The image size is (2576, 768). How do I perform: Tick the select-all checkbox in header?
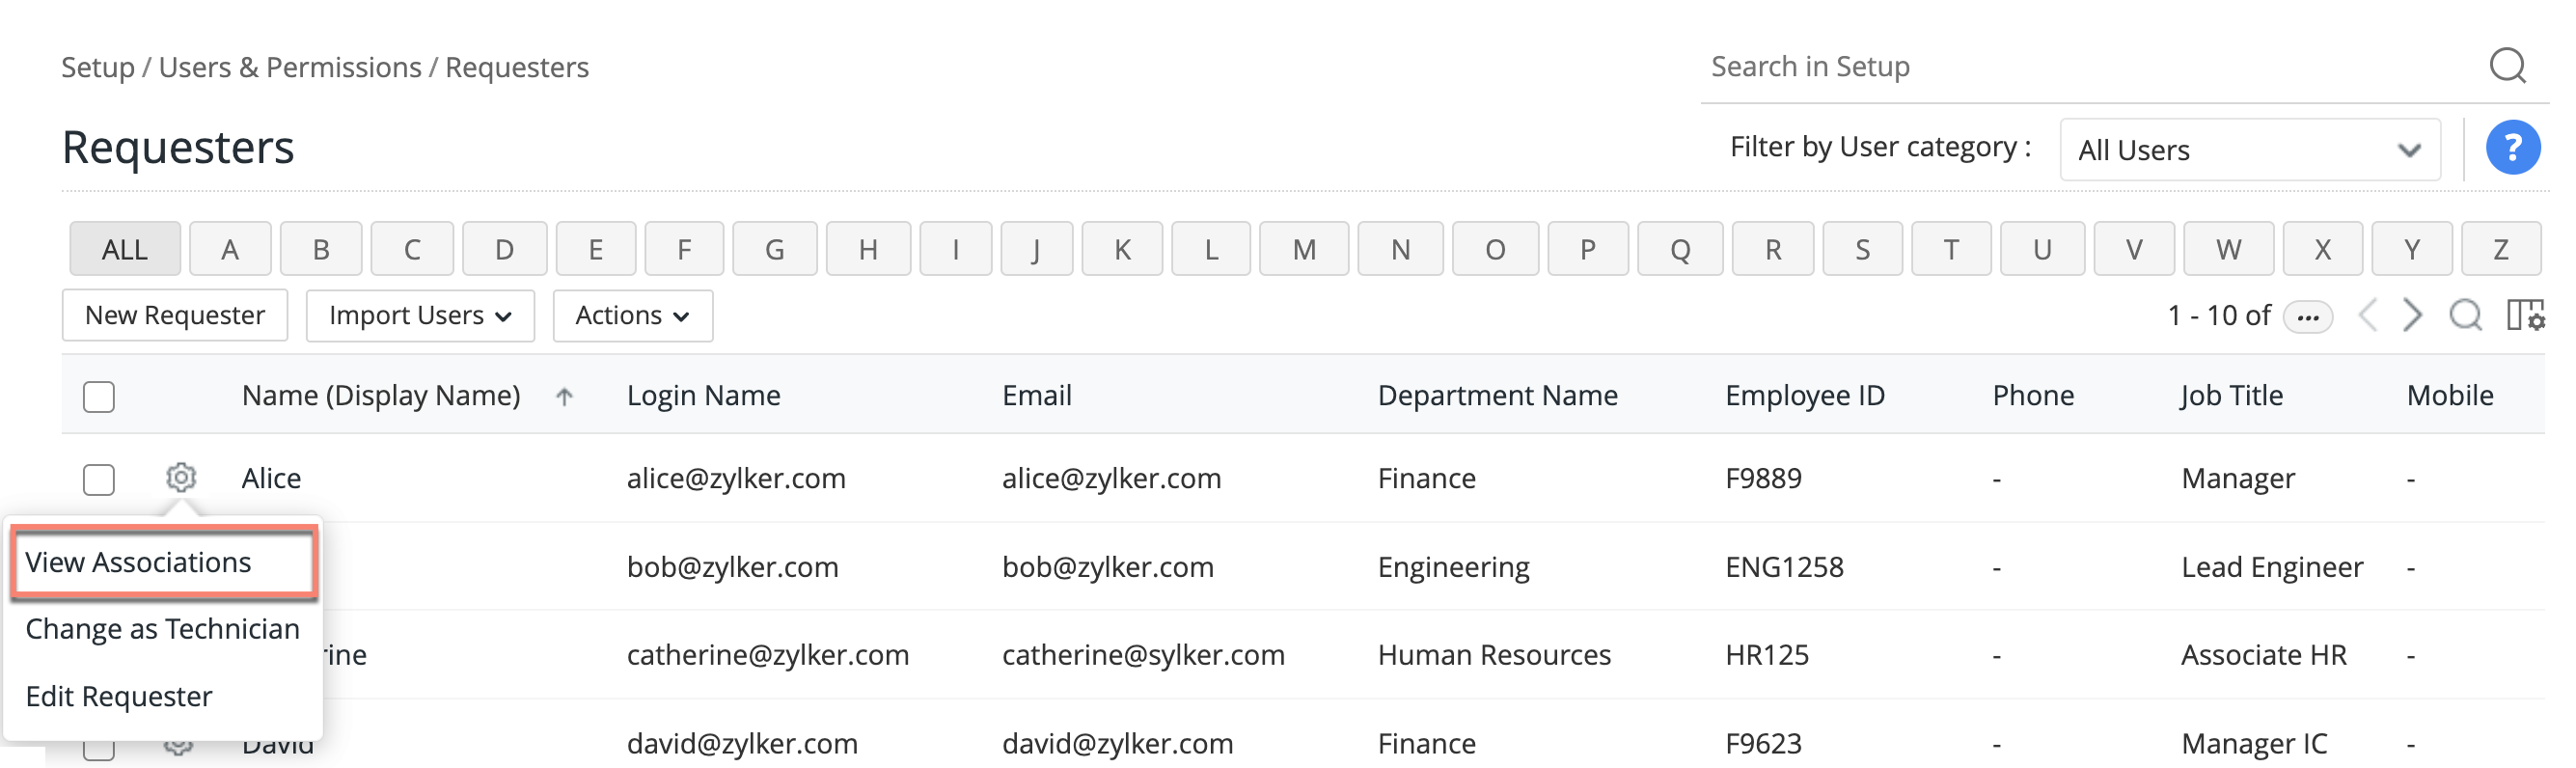(x=99, y=397)
